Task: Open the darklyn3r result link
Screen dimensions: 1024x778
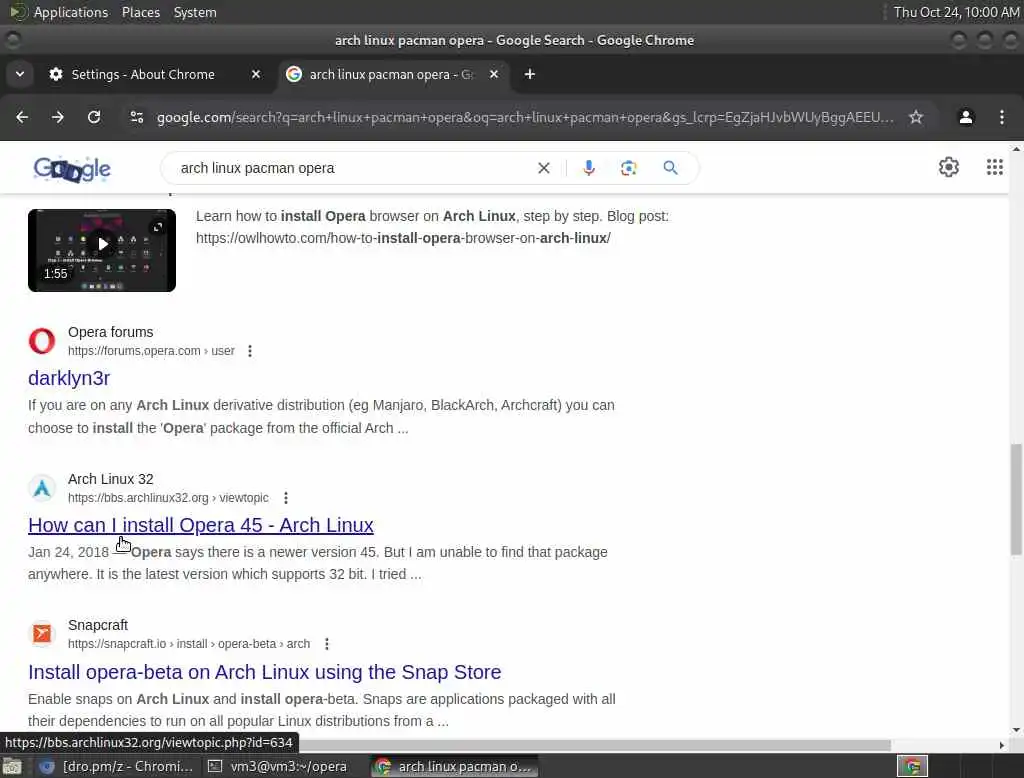Action: click(x=69, y=378)
